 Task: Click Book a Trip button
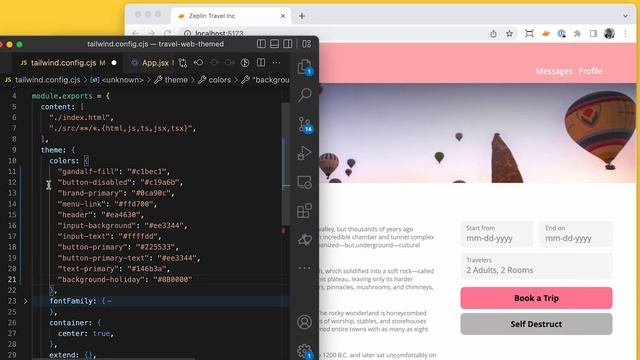point(536,298)
